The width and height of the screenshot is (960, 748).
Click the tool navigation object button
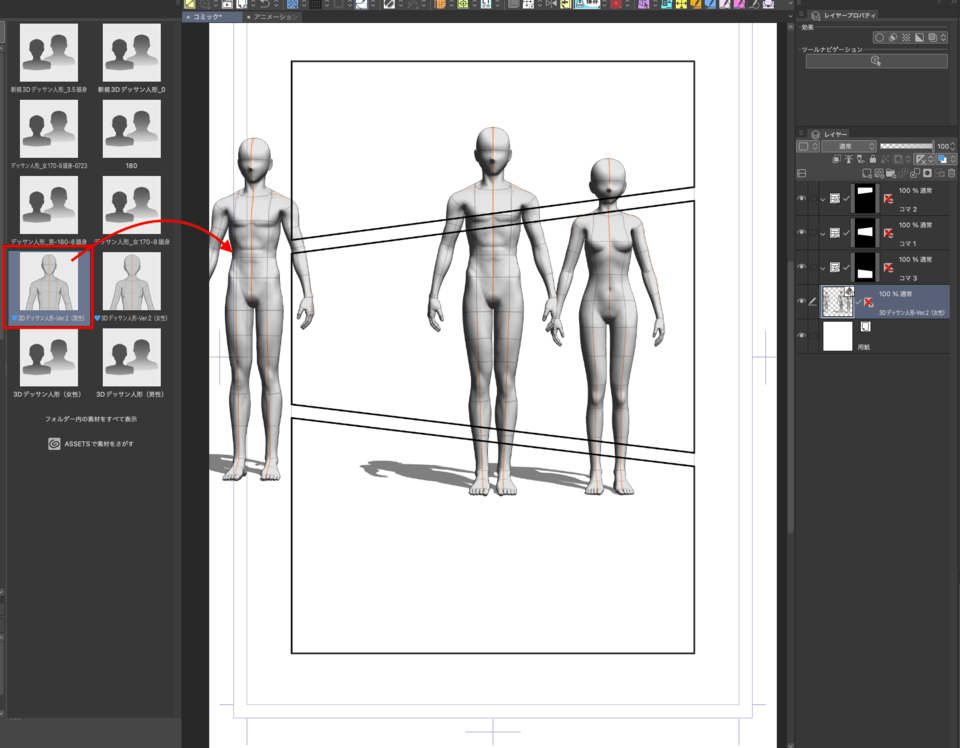[876, 61]
